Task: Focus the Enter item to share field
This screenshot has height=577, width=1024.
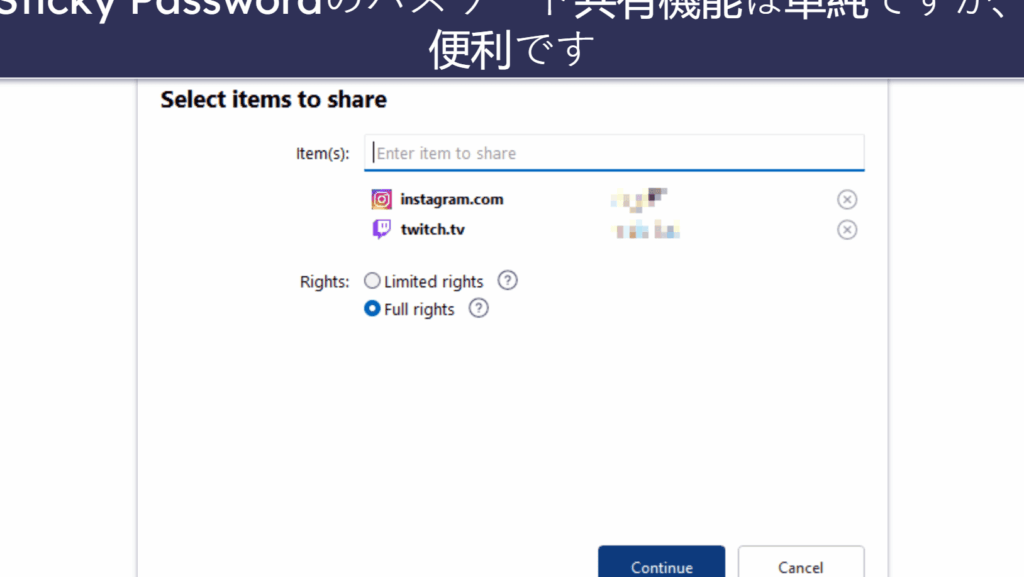Action: 614,153
